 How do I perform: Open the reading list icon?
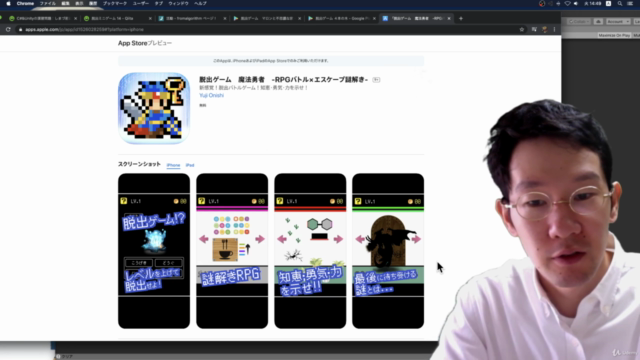point(534,29)
